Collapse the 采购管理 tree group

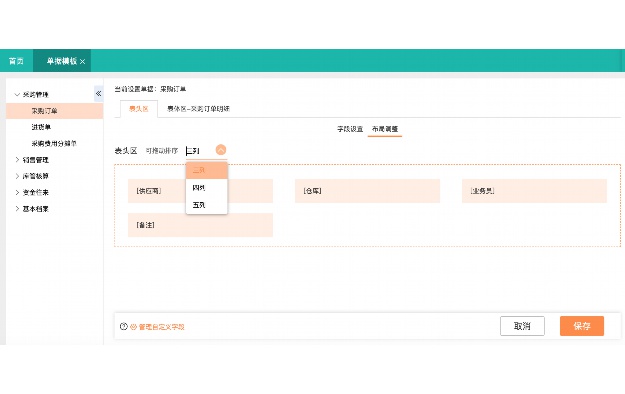[x=17, y=95]
